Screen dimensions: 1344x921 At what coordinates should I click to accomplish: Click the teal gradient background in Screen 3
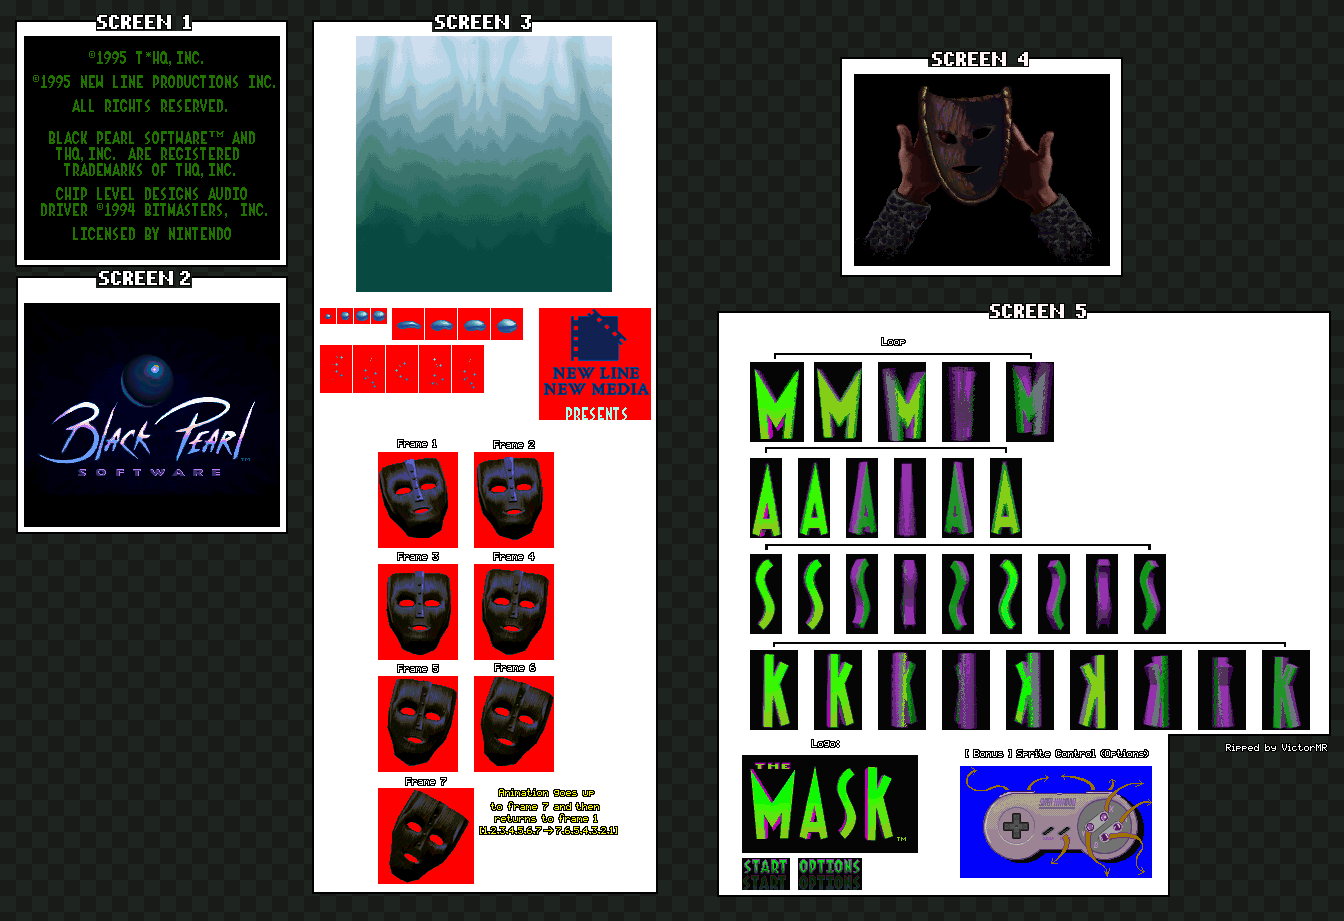[x=483, y=164]
